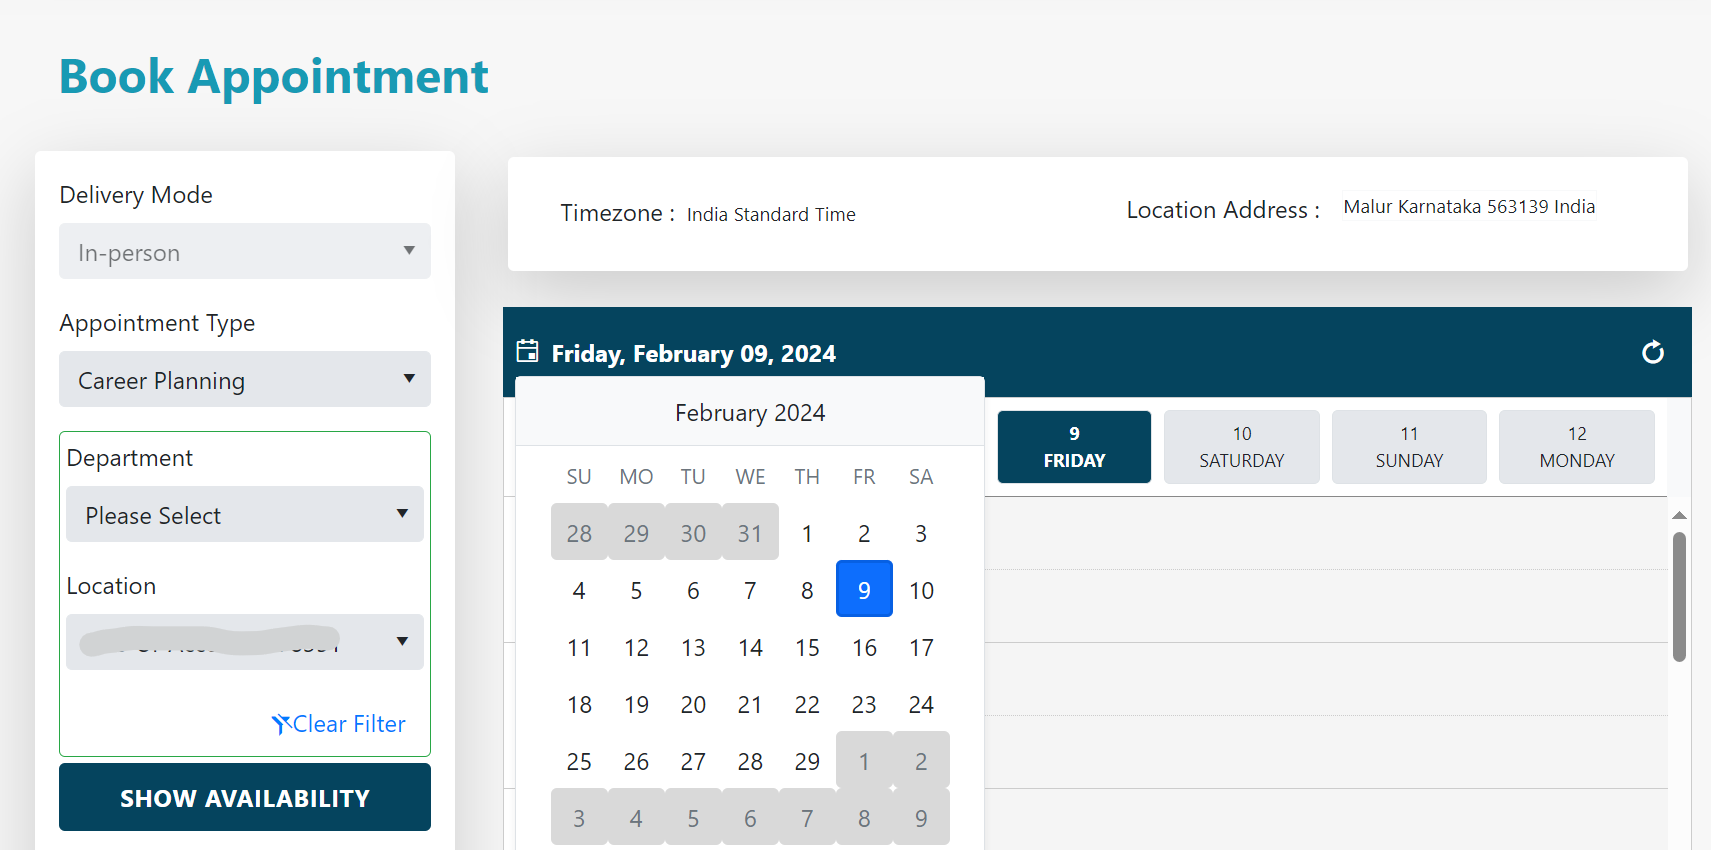Expand the Location dropdown
This screenshot has width=1711, height=850.
[x=245, y=642]
